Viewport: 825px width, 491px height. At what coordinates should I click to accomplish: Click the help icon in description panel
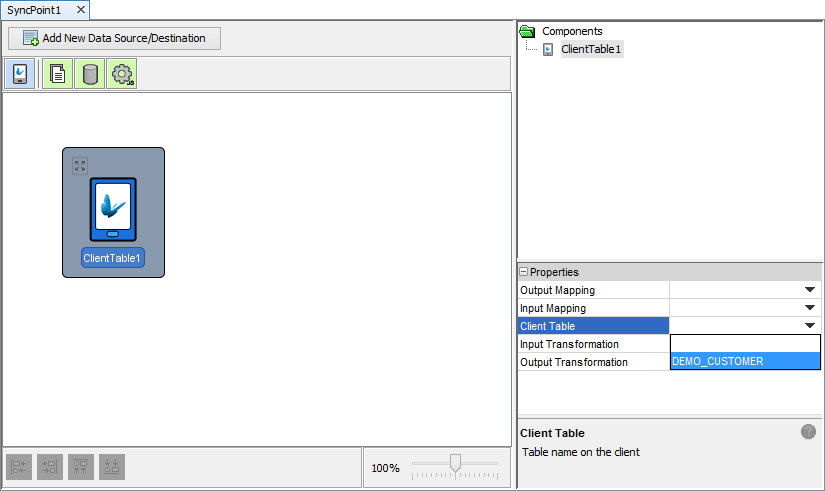[808, 432]
